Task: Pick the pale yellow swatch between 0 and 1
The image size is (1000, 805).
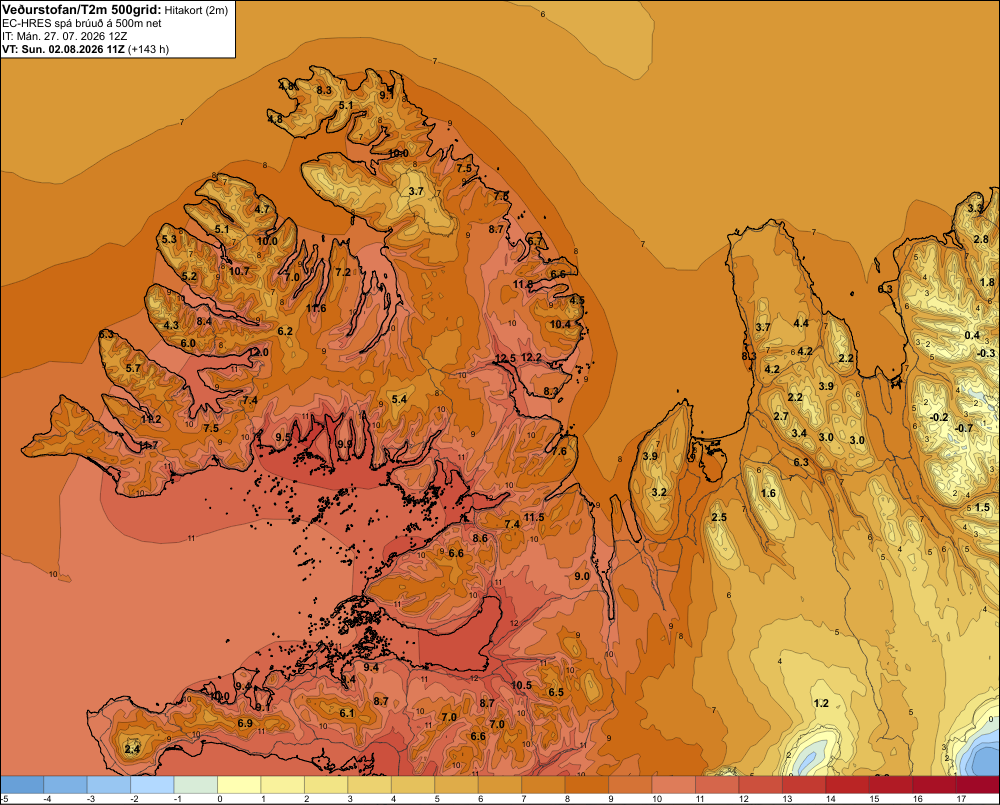Action: (x=239, y=785)
